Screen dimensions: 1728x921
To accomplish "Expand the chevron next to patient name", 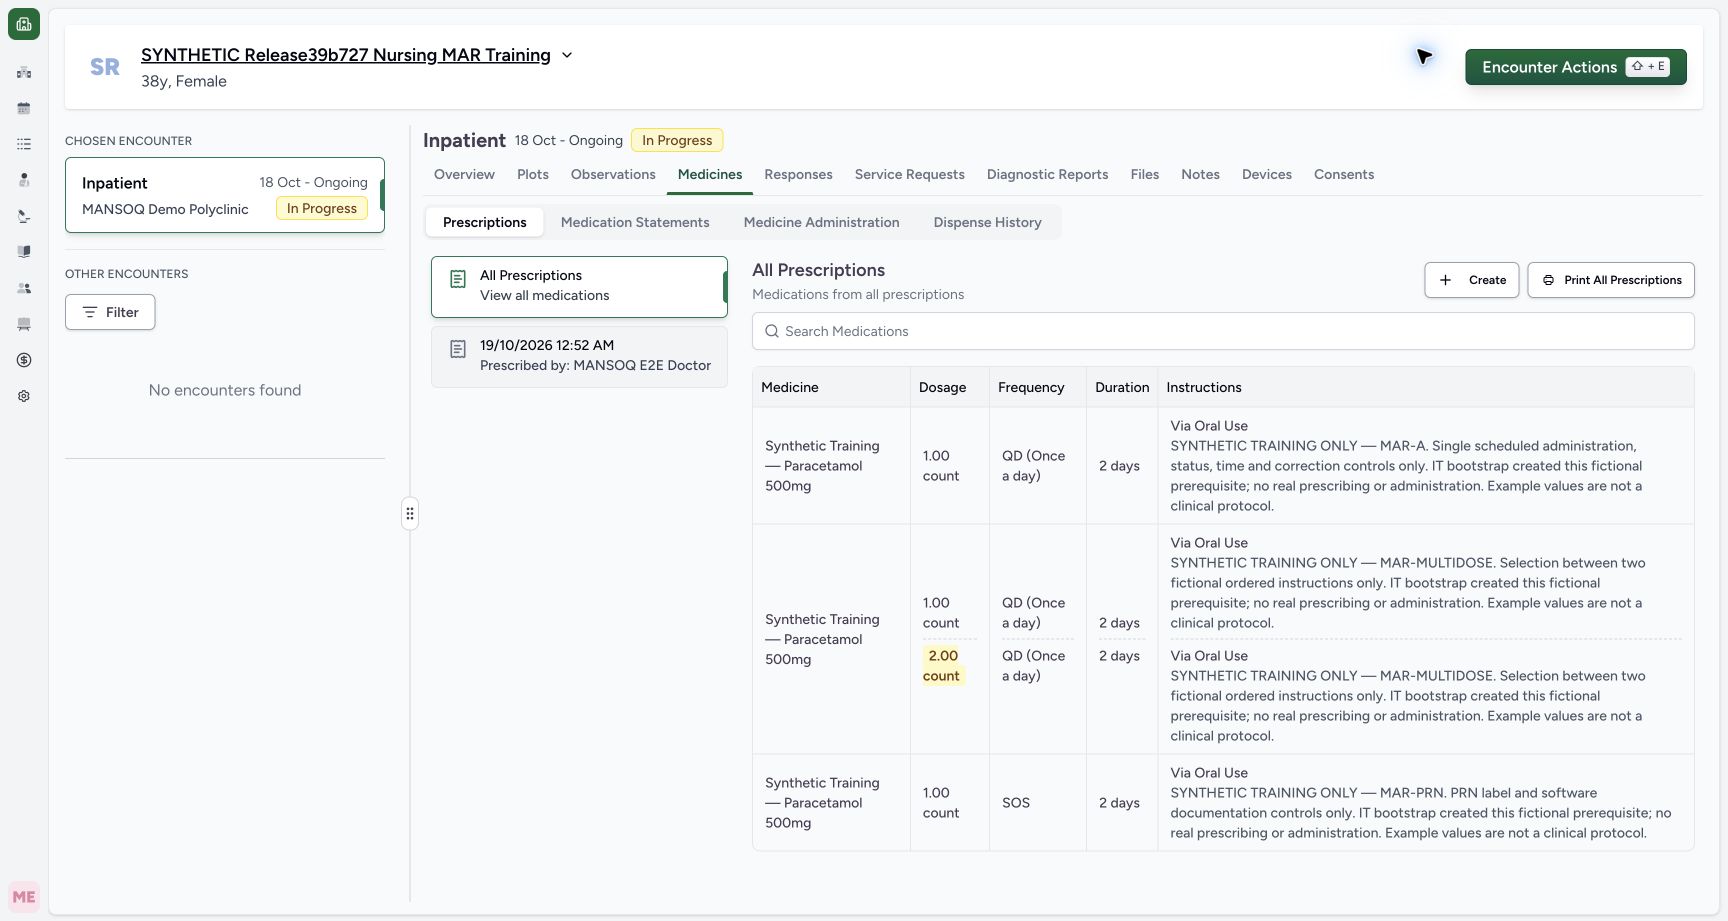I will (567, 55).
